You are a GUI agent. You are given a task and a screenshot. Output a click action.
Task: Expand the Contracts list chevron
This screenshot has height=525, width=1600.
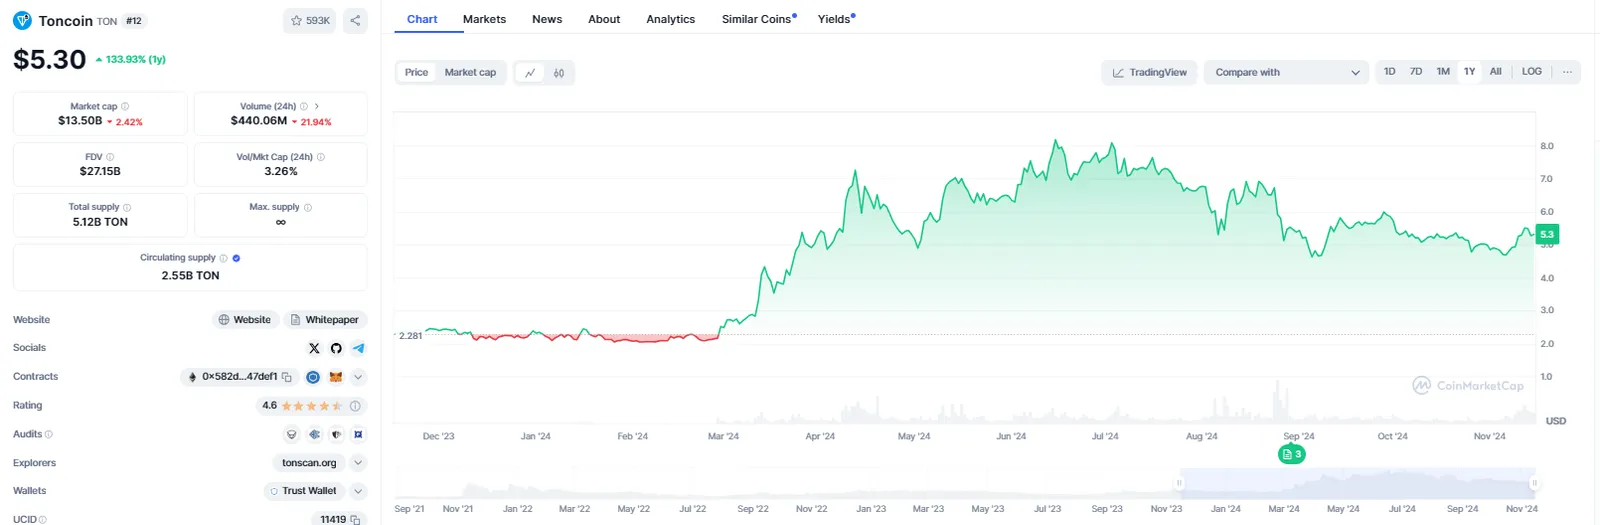coord(358,377)
